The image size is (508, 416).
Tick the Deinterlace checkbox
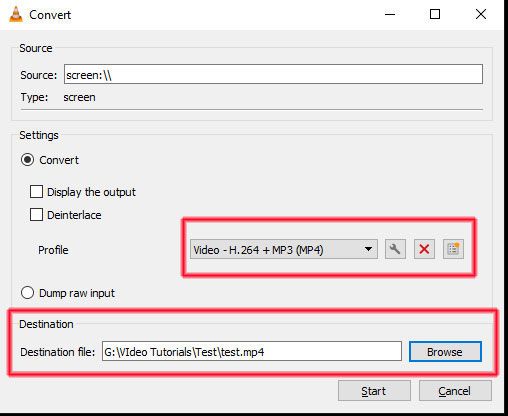pyautogui.click(x=36, y=215)
